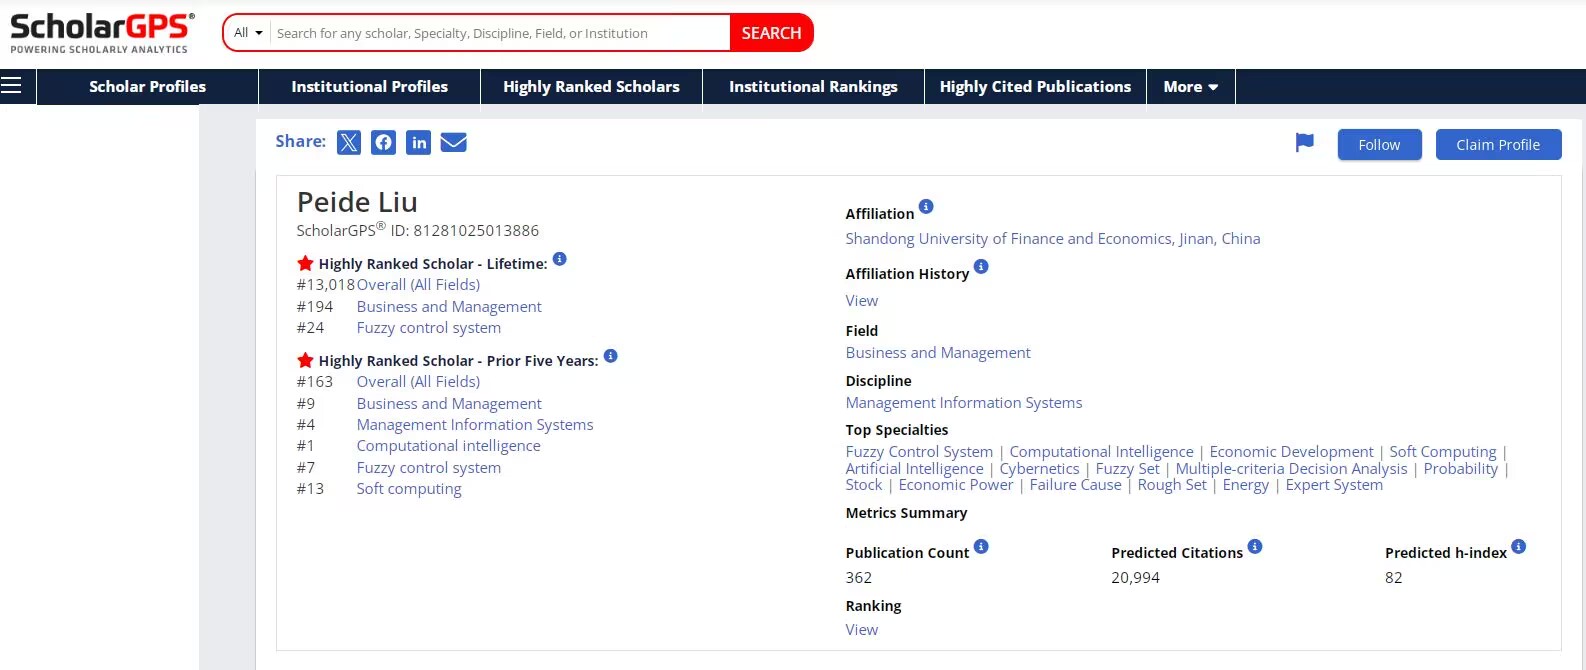This screenshot has width=1586, height=670.
Task: Show info for Predicted h-index
Action: point(1518,546)
